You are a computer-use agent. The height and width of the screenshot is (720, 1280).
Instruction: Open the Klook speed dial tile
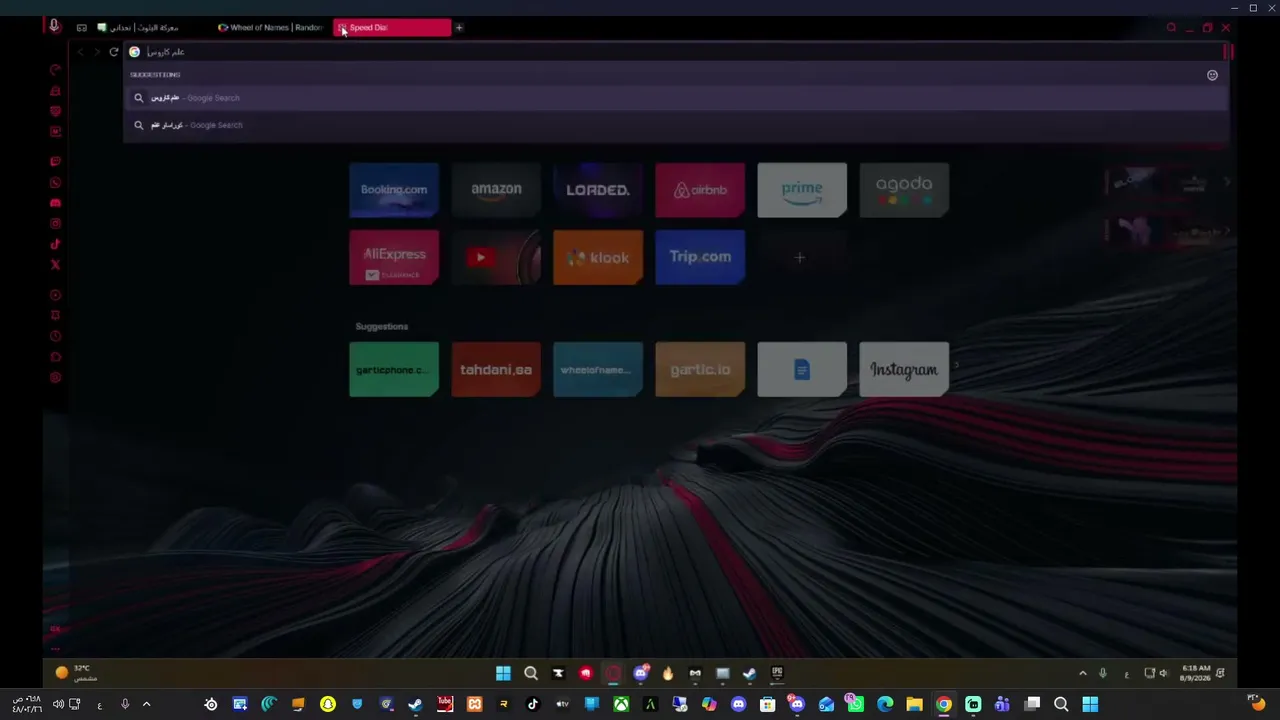[598, 257]
